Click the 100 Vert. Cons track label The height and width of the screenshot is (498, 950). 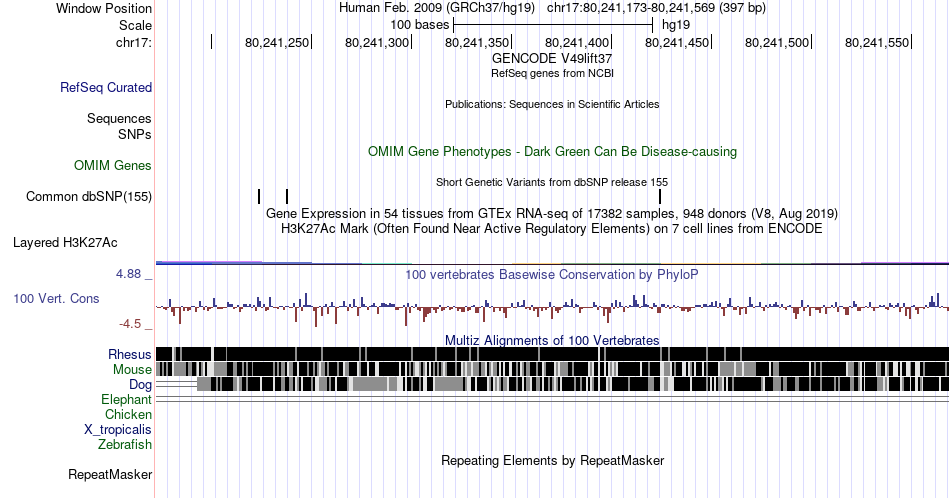[x=56, y=298]
